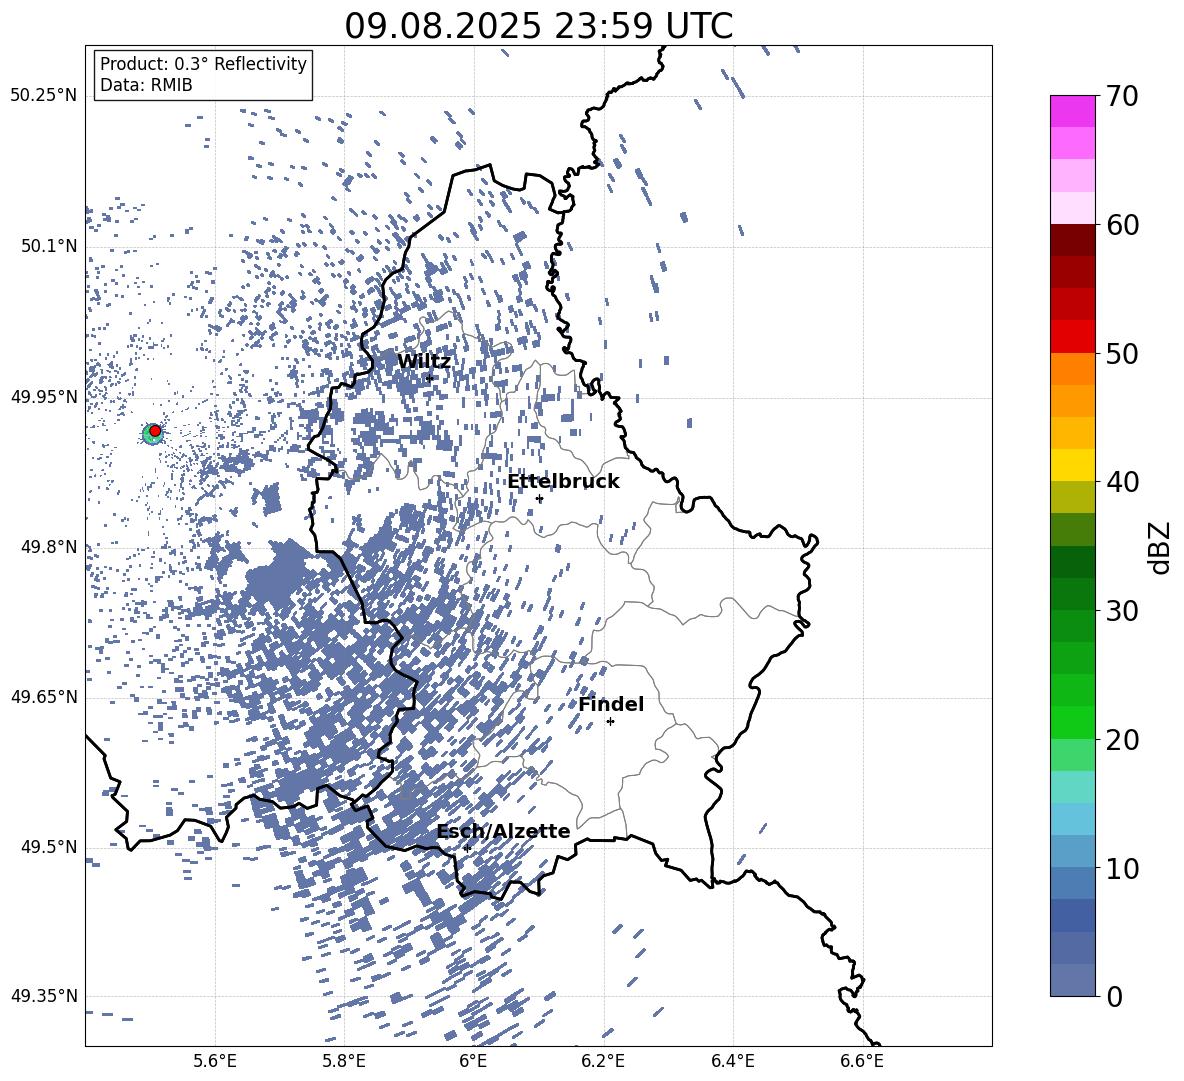
Task: Click the colorbar tick label 70
Action: click(x=1122, y=96)
